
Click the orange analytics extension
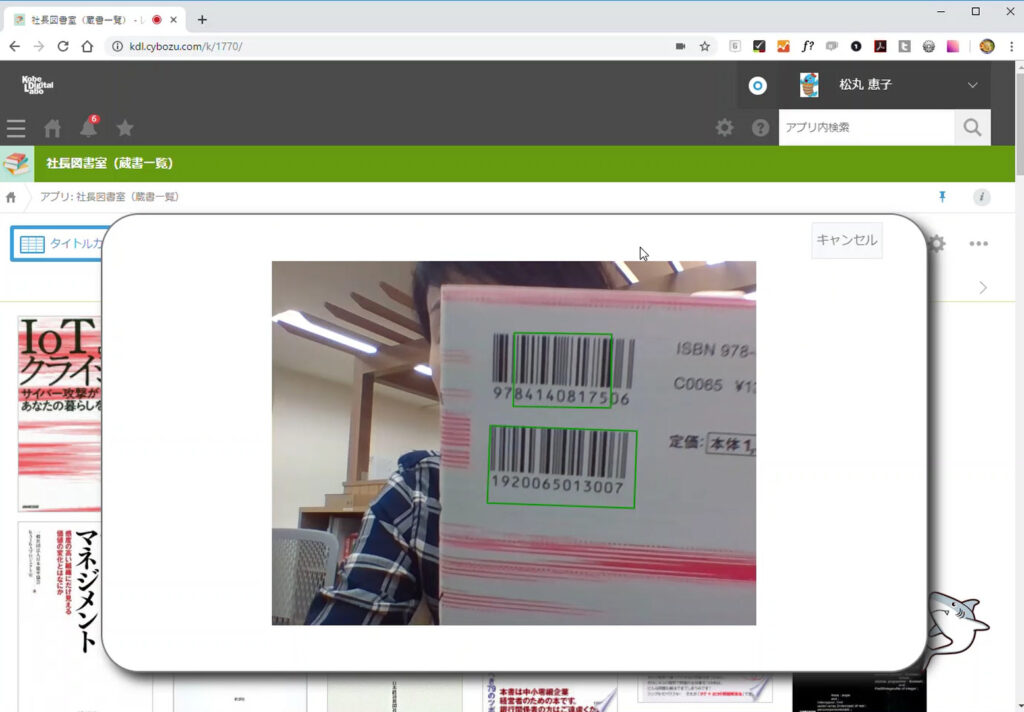pyautogui.click(x=783, y=46)
